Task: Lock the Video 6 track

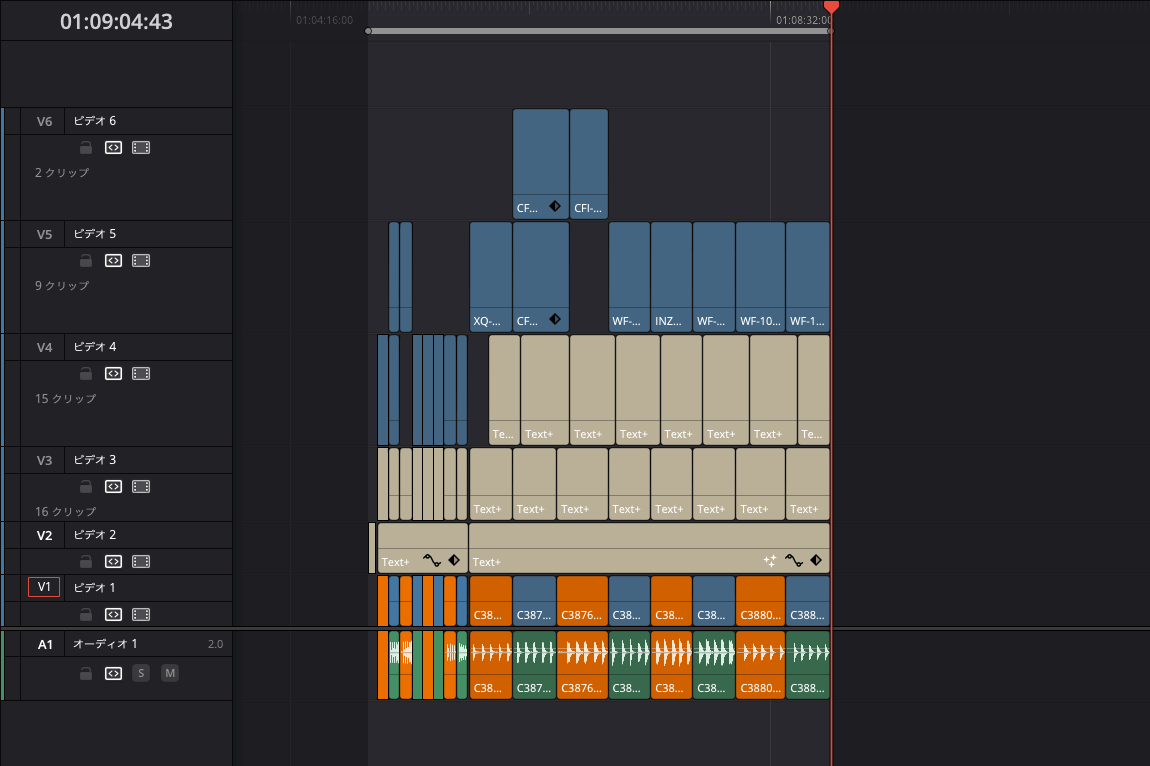Action: [86, 147]
